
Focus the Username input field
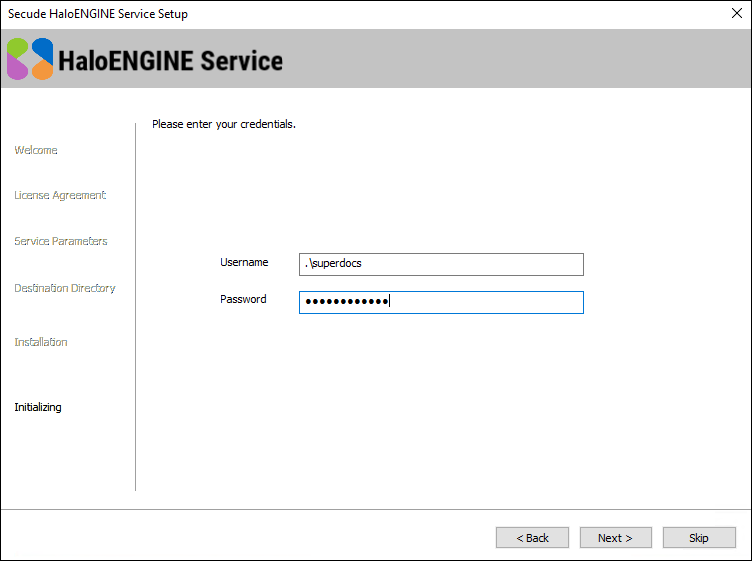(440, 264)
